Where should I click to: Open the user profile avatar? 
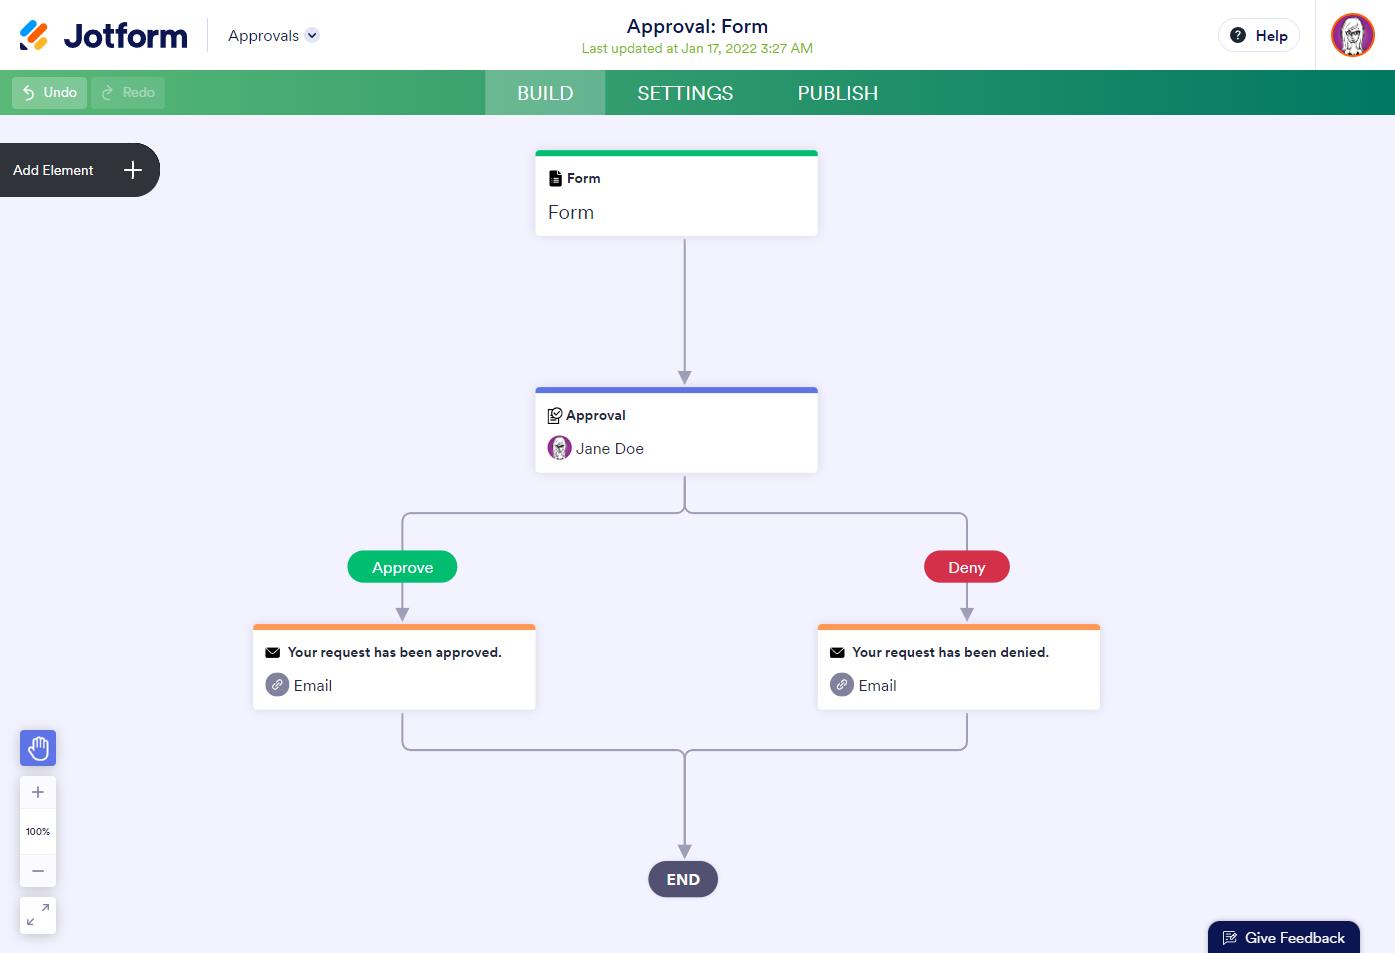[1352, 36]
